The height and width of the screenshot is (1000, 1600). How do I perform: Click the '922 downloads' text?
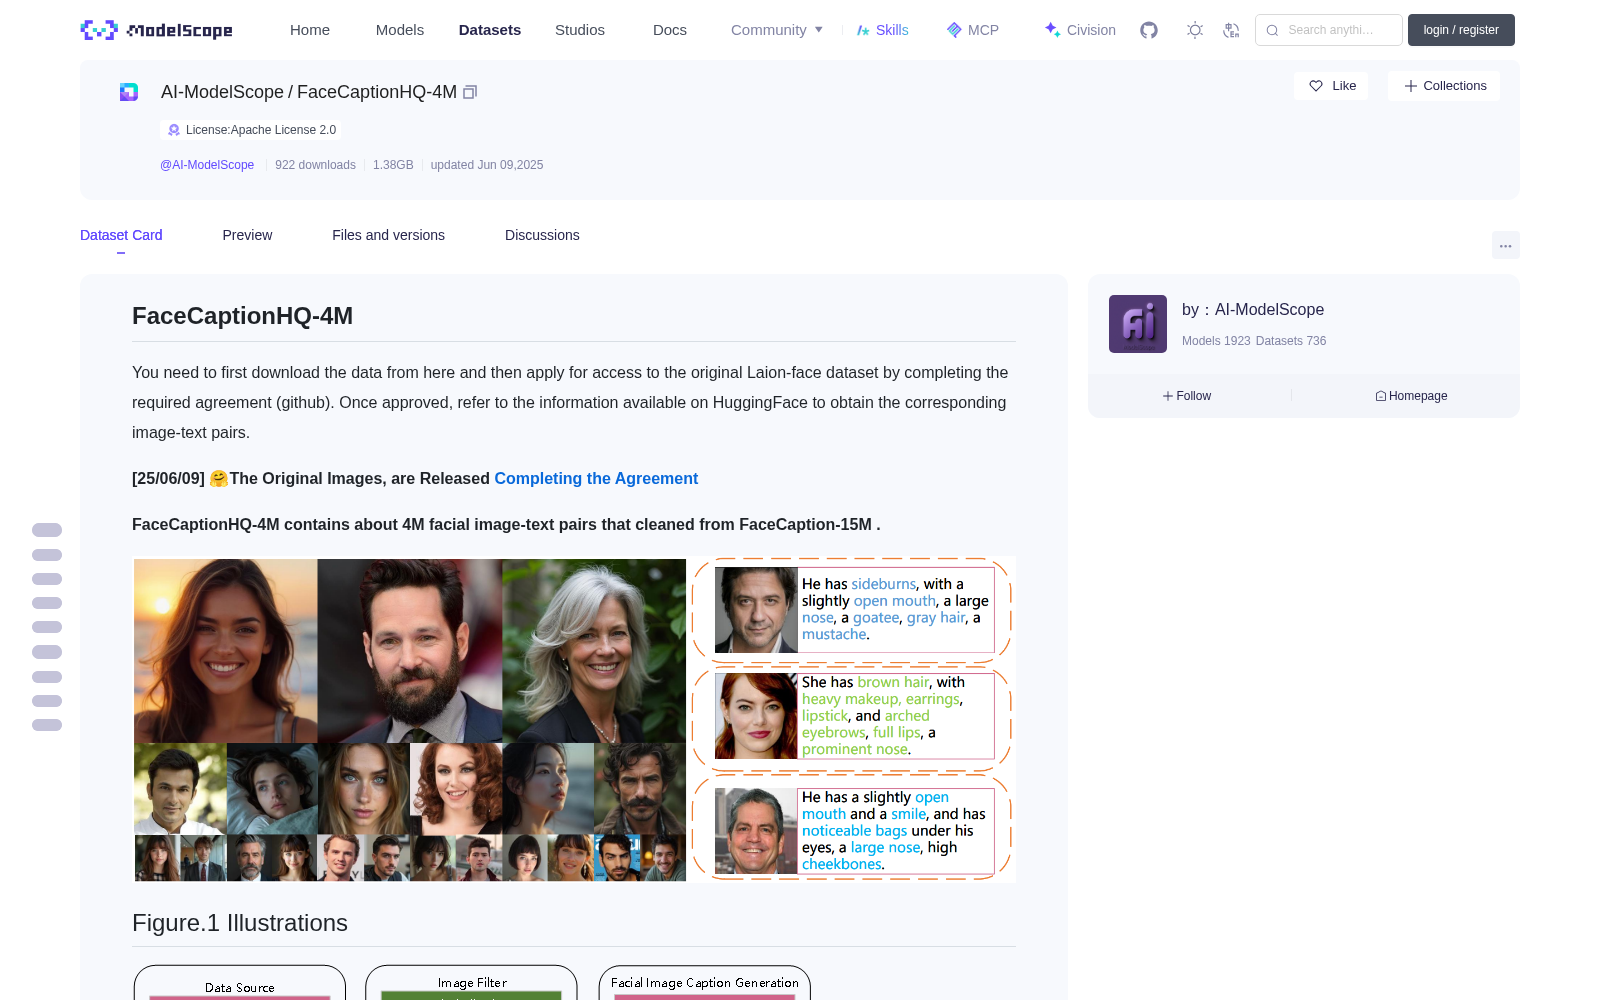click(x=315, y=165)
